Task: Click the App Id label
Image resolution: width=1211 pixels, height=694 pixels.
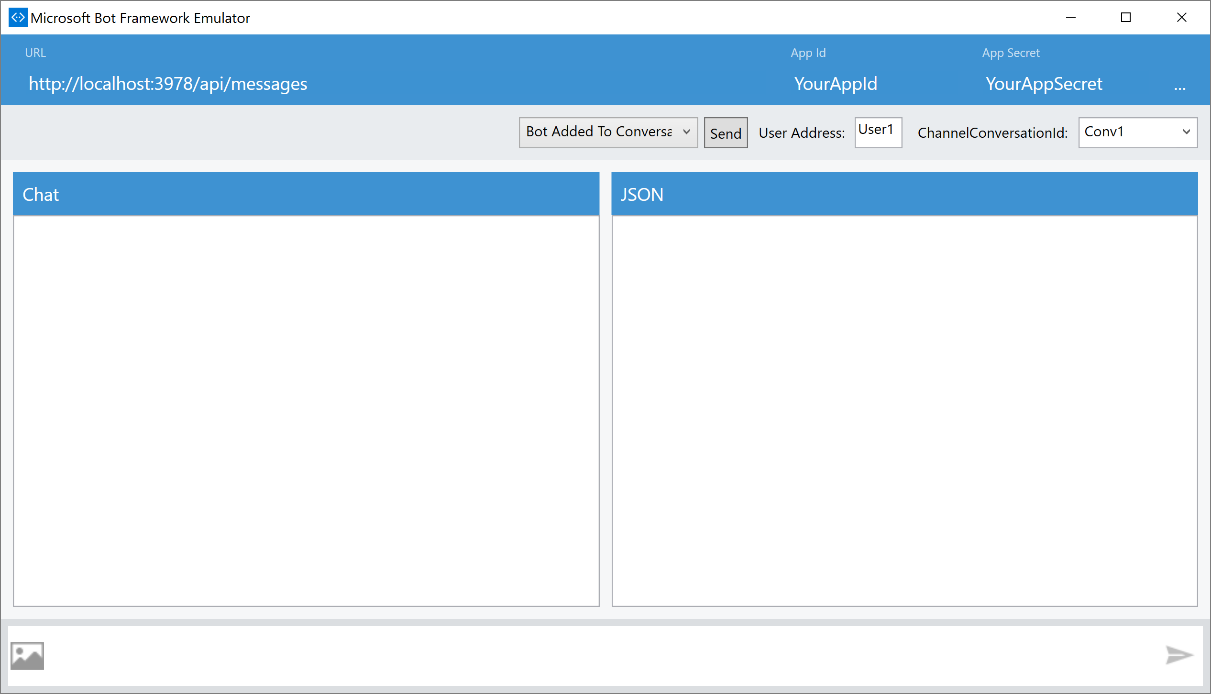Action: click(x=808, y=53)
